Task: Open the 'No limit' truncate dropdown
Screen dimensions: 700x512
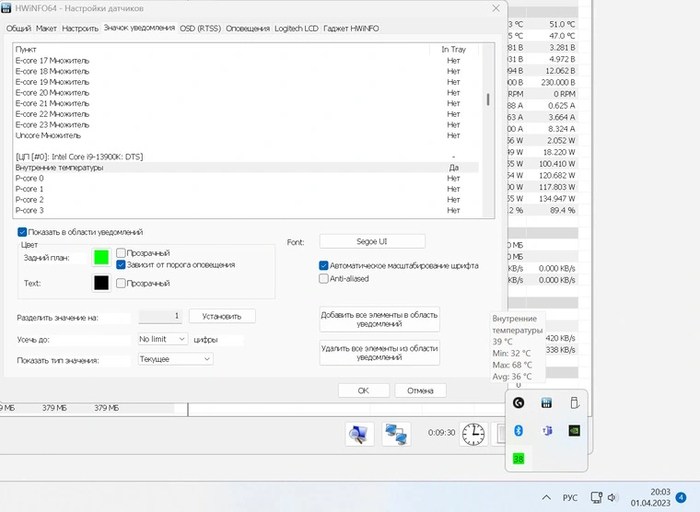Action: (161, 340)
